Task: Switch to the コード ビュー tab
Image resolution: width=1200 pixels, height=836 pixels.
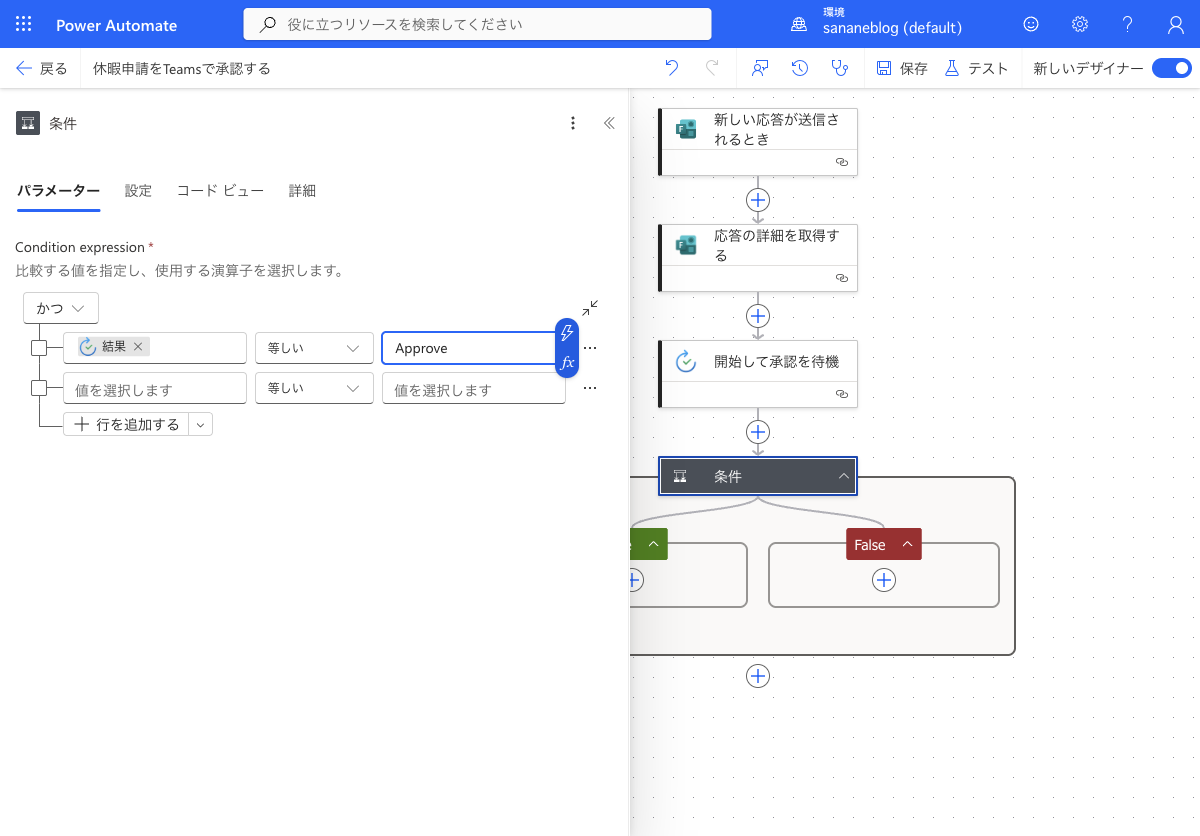Action: pyautogui.click(x=220, y=191)
